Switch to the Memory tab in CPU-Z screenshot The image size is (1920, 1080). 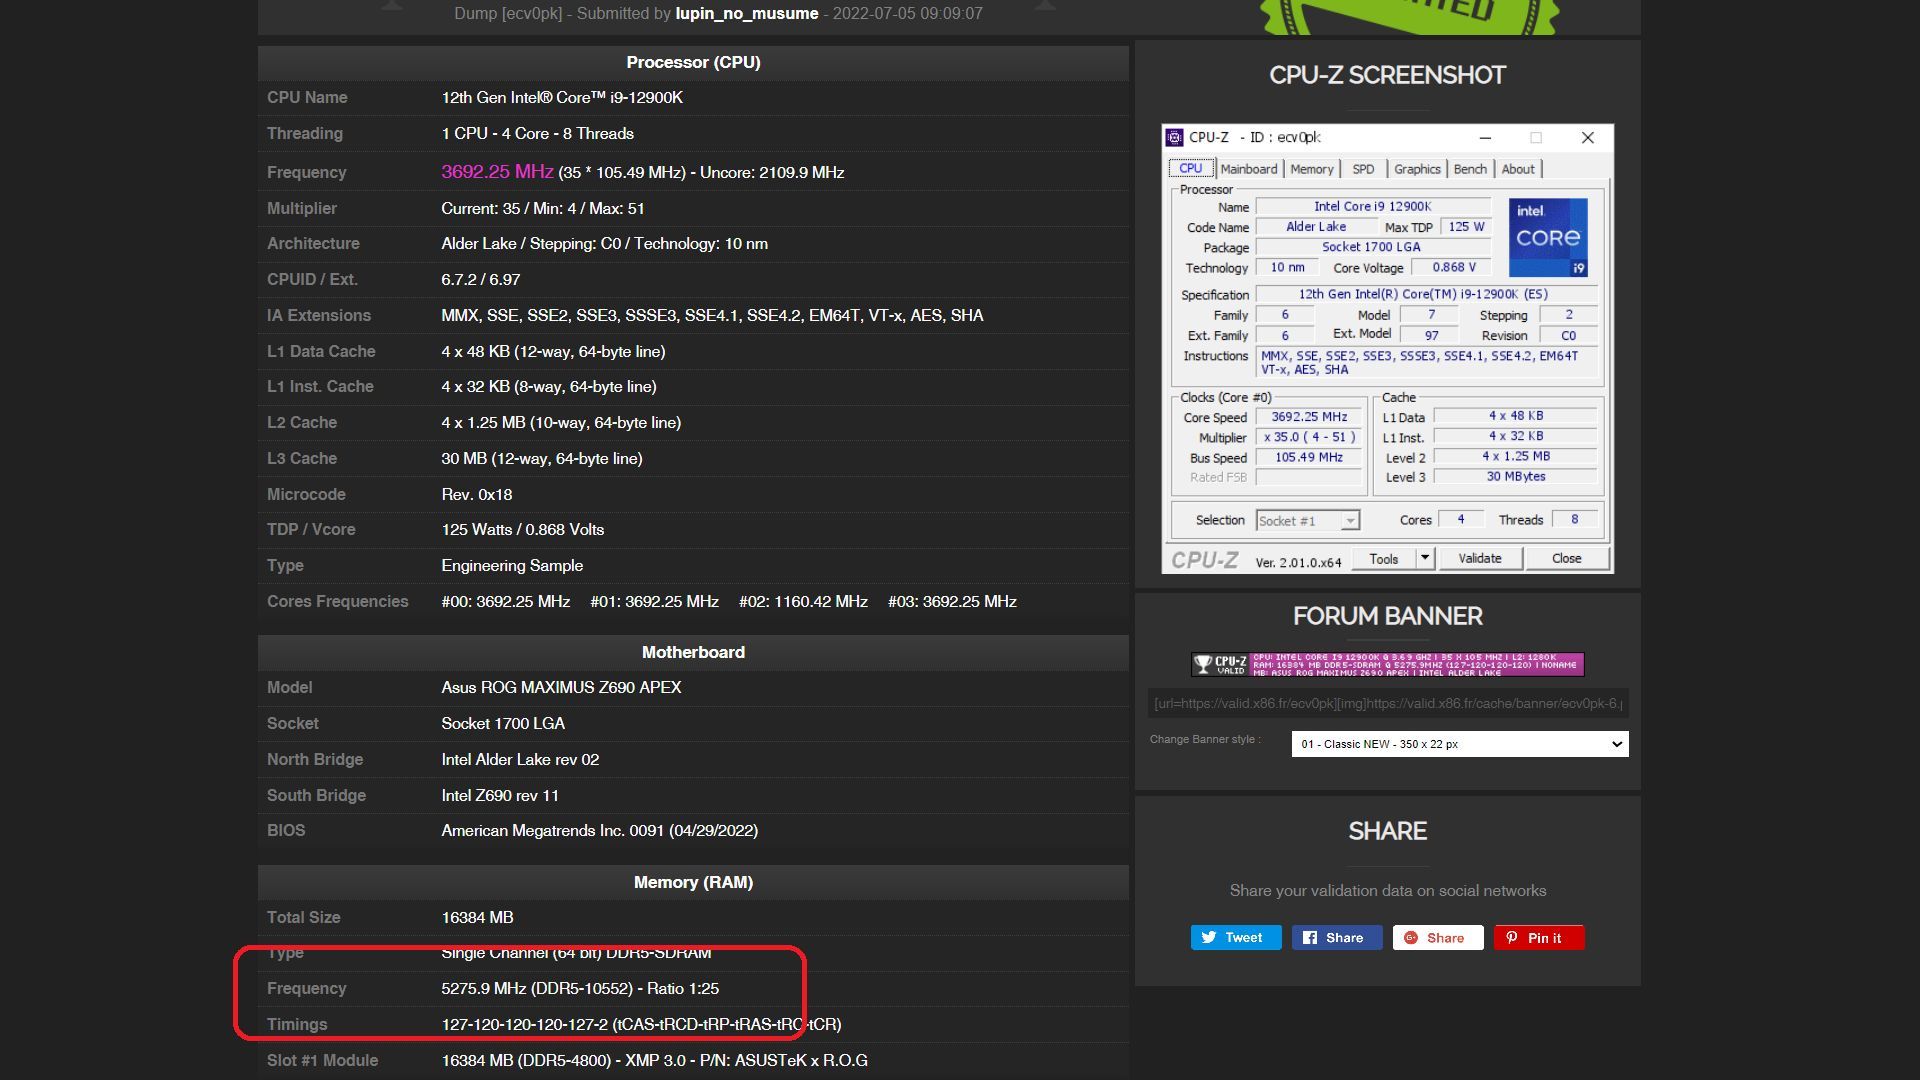pos(1312,169)
